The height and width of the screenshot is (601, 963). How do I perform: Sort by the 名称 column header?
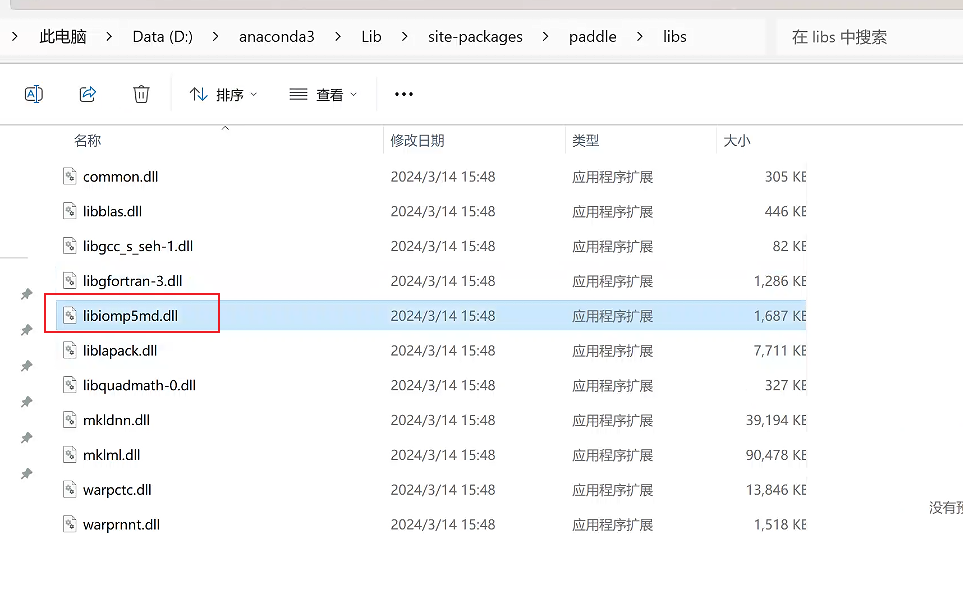(x=87, y=141)
